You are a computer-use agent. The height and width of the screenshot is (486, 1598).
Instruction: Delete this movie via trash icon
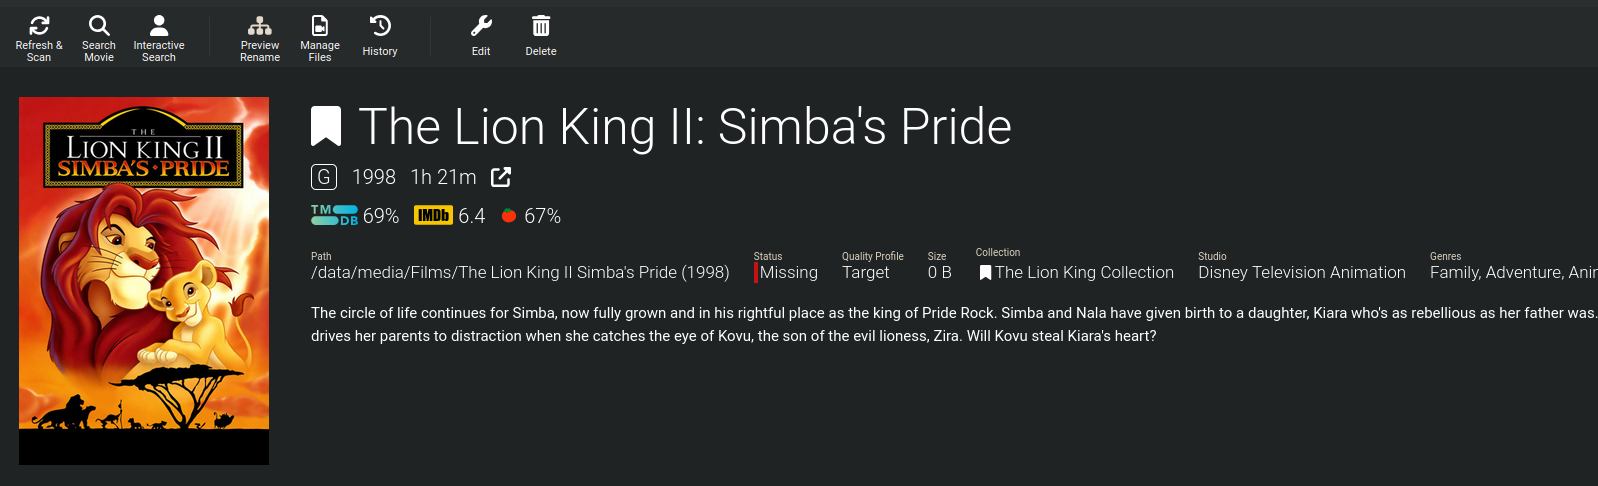(541, 27)
